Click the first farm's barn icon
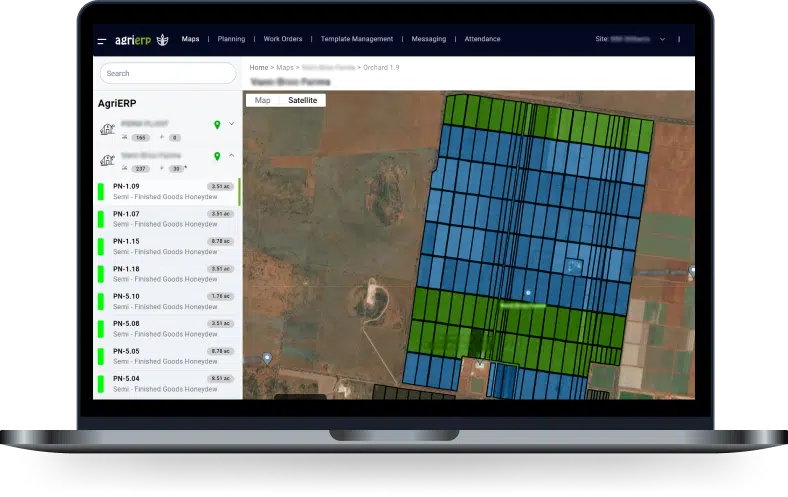The image size is (788, 497). [x=106, y=129]
